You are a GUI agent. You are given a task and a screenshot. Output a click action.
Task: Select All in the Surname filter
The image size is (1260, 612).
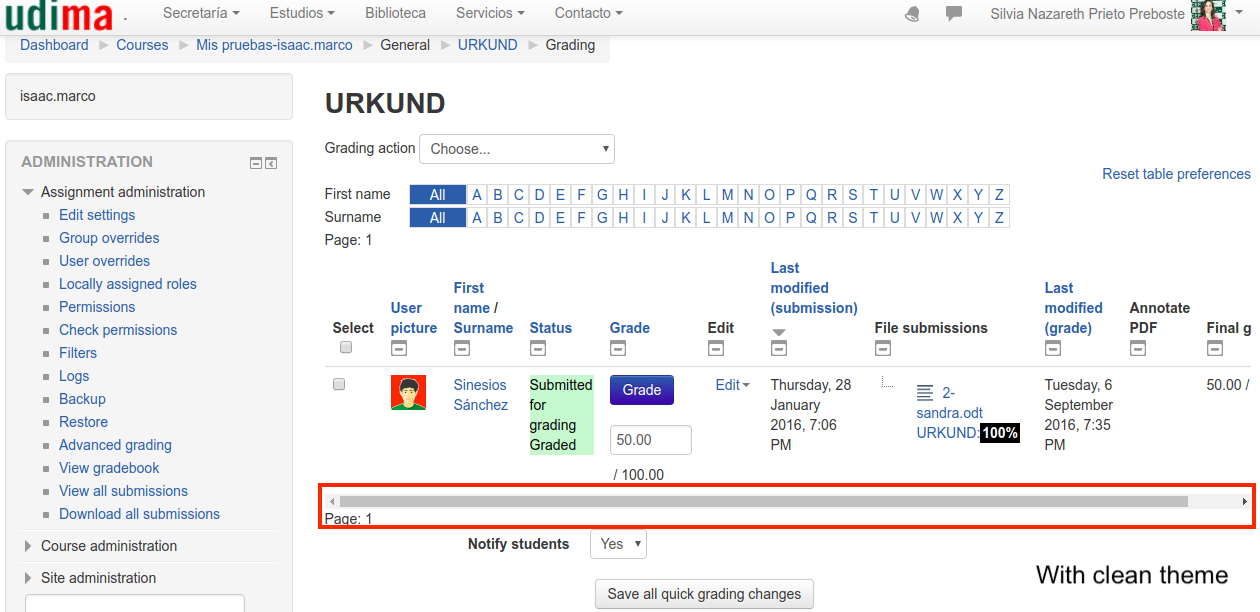click(x=438, y=218)
